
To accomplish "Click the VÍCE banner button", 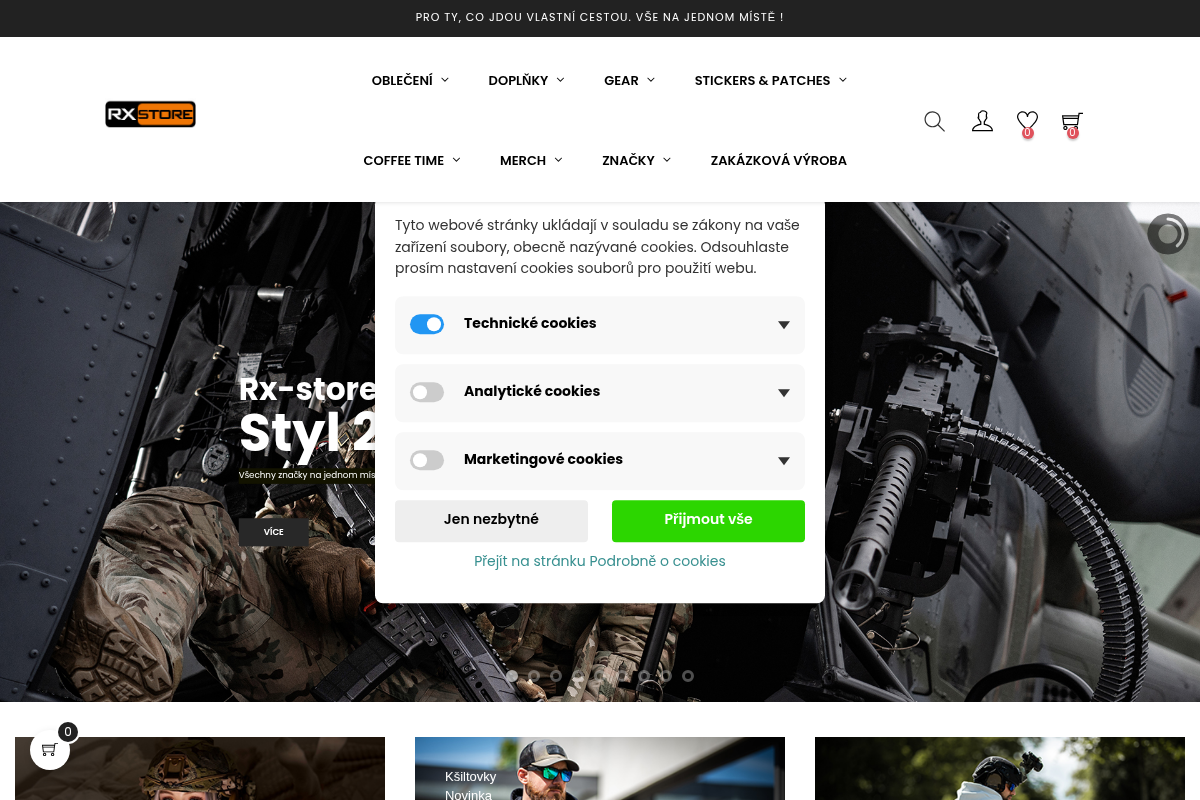I will (273, 532).
